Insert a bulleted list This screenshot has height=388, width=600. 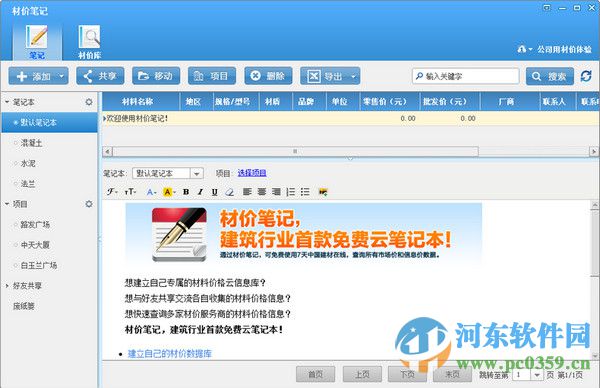[x=305, y=191]
